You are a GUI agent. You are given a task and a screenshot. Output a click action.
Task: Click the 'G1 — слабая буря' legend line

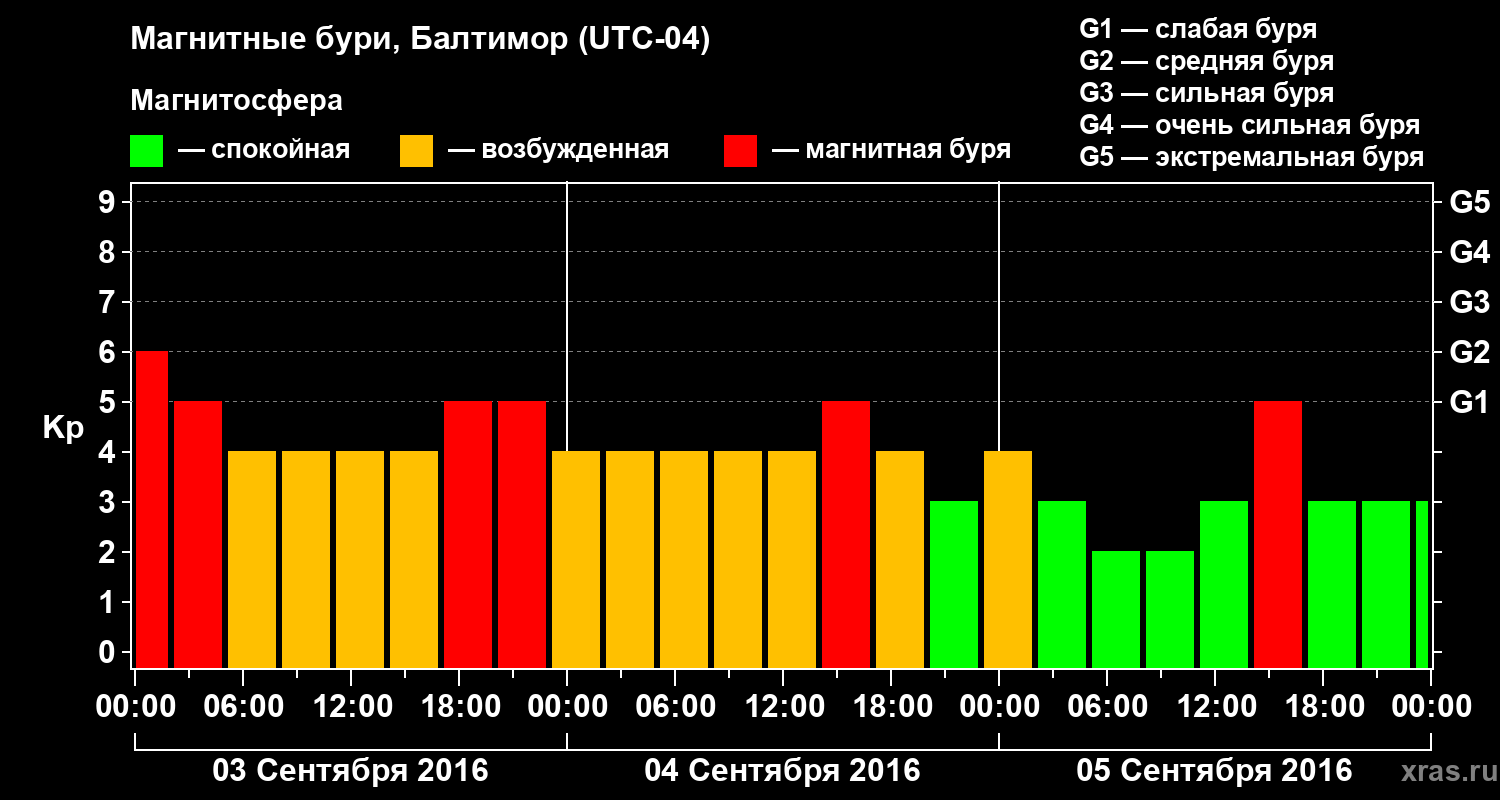[x=1198, y=29]
